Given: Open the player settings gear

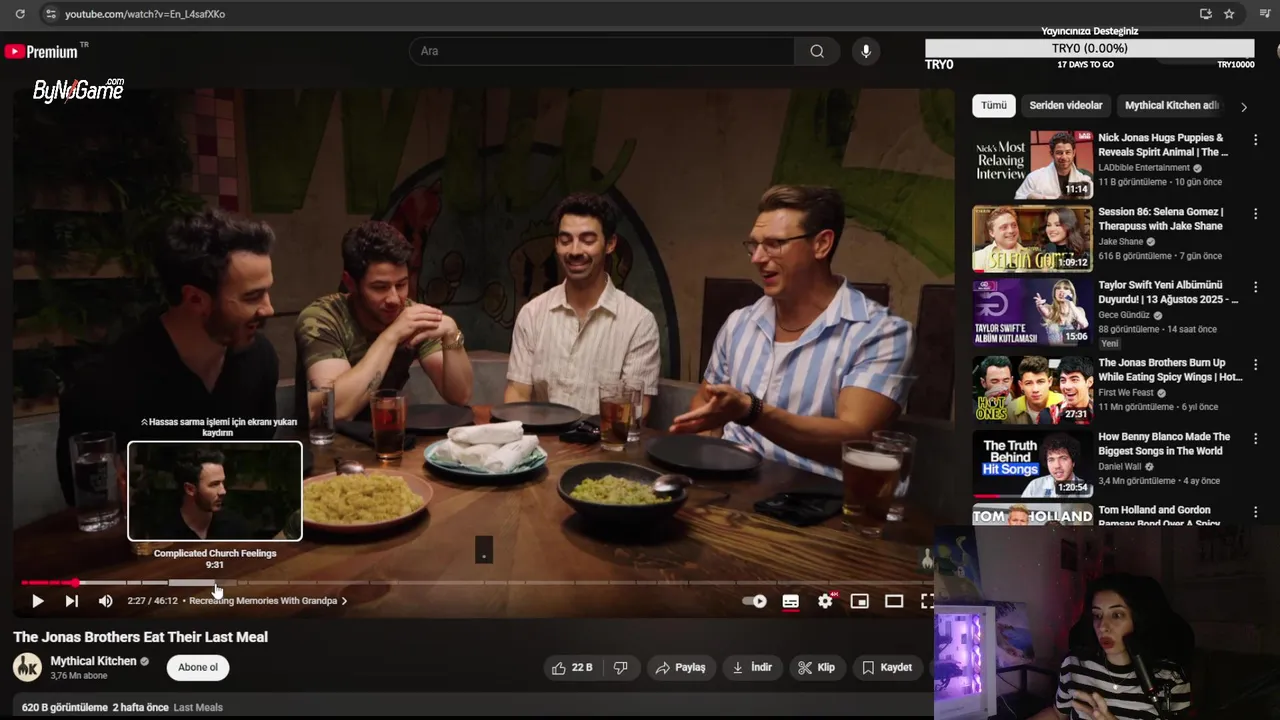Looking at the screenshot, I should click(x=825, y=601).
